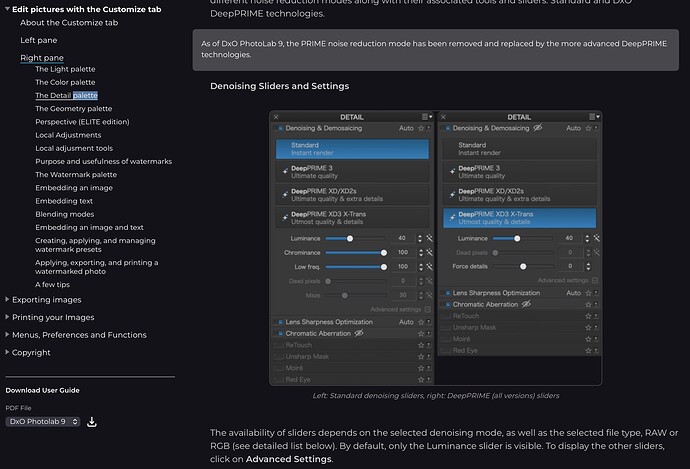Click crossed-eye icon beside left Chromatic Aberration
Image resolution: width=690 pixels, height=469 pixels.
pyautogui.click(x=358, y=333)
